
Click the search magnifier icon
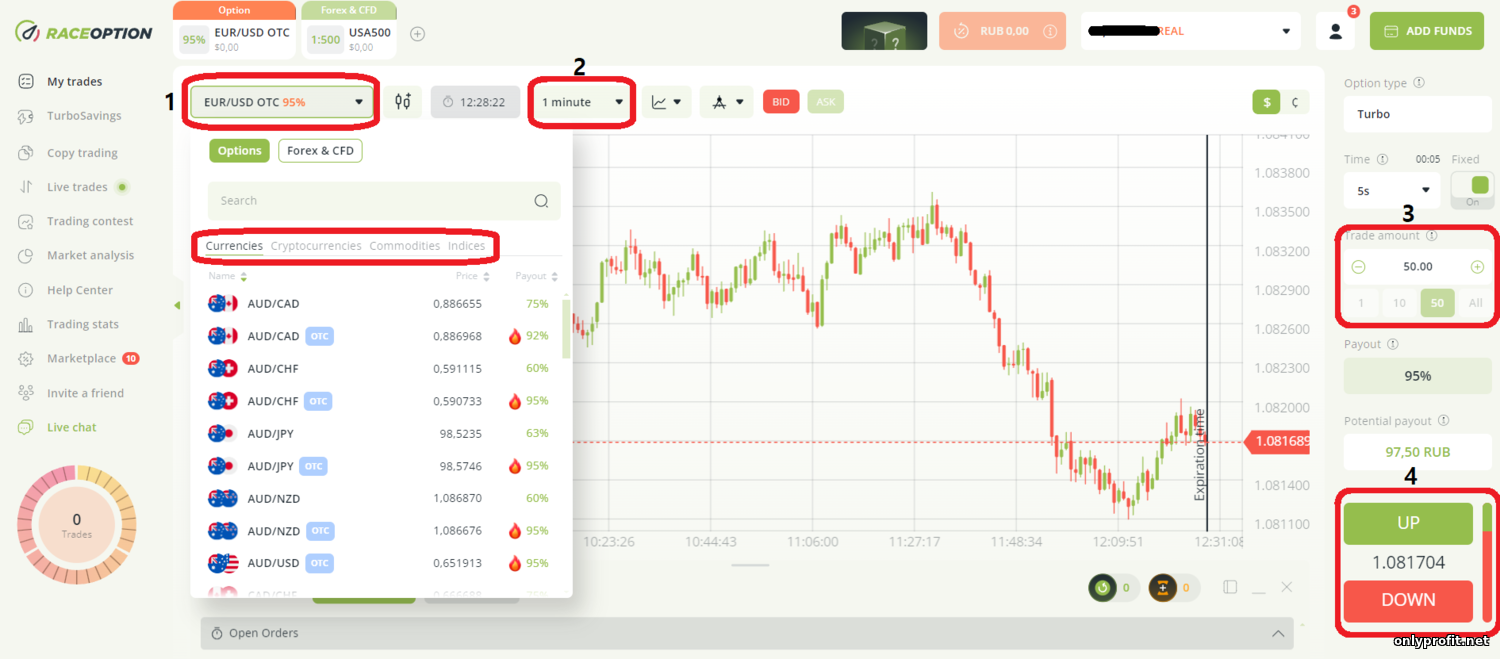541,201
